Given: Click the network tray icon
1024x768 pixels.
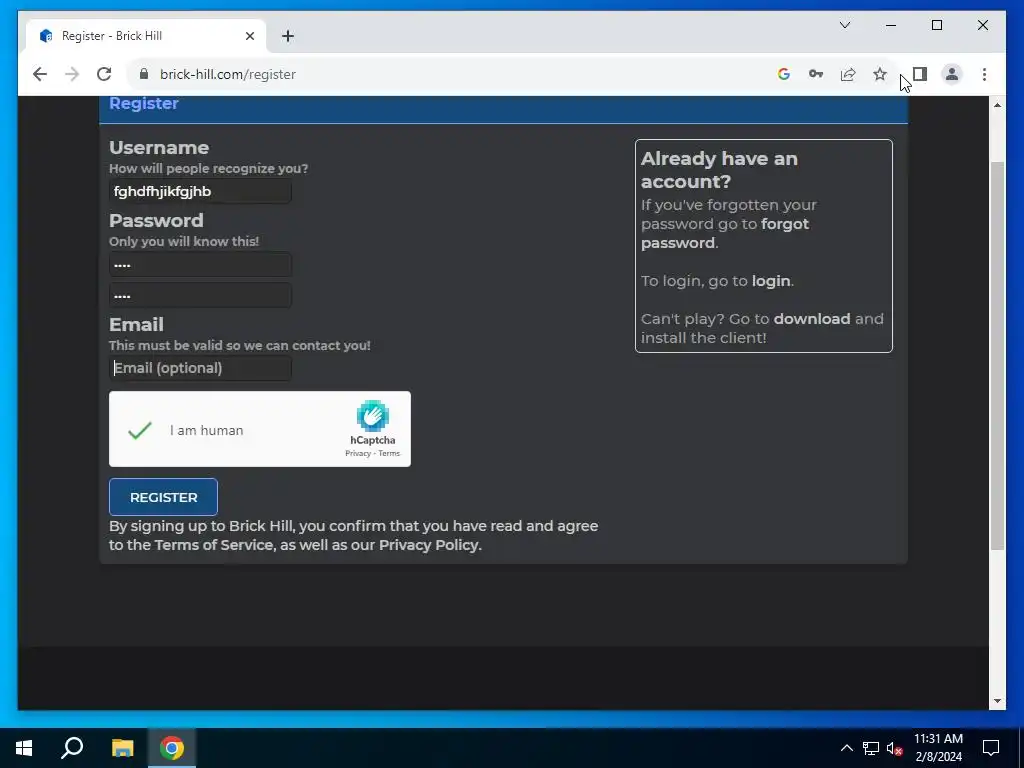Looking at the screenshot, I should 871,748.
